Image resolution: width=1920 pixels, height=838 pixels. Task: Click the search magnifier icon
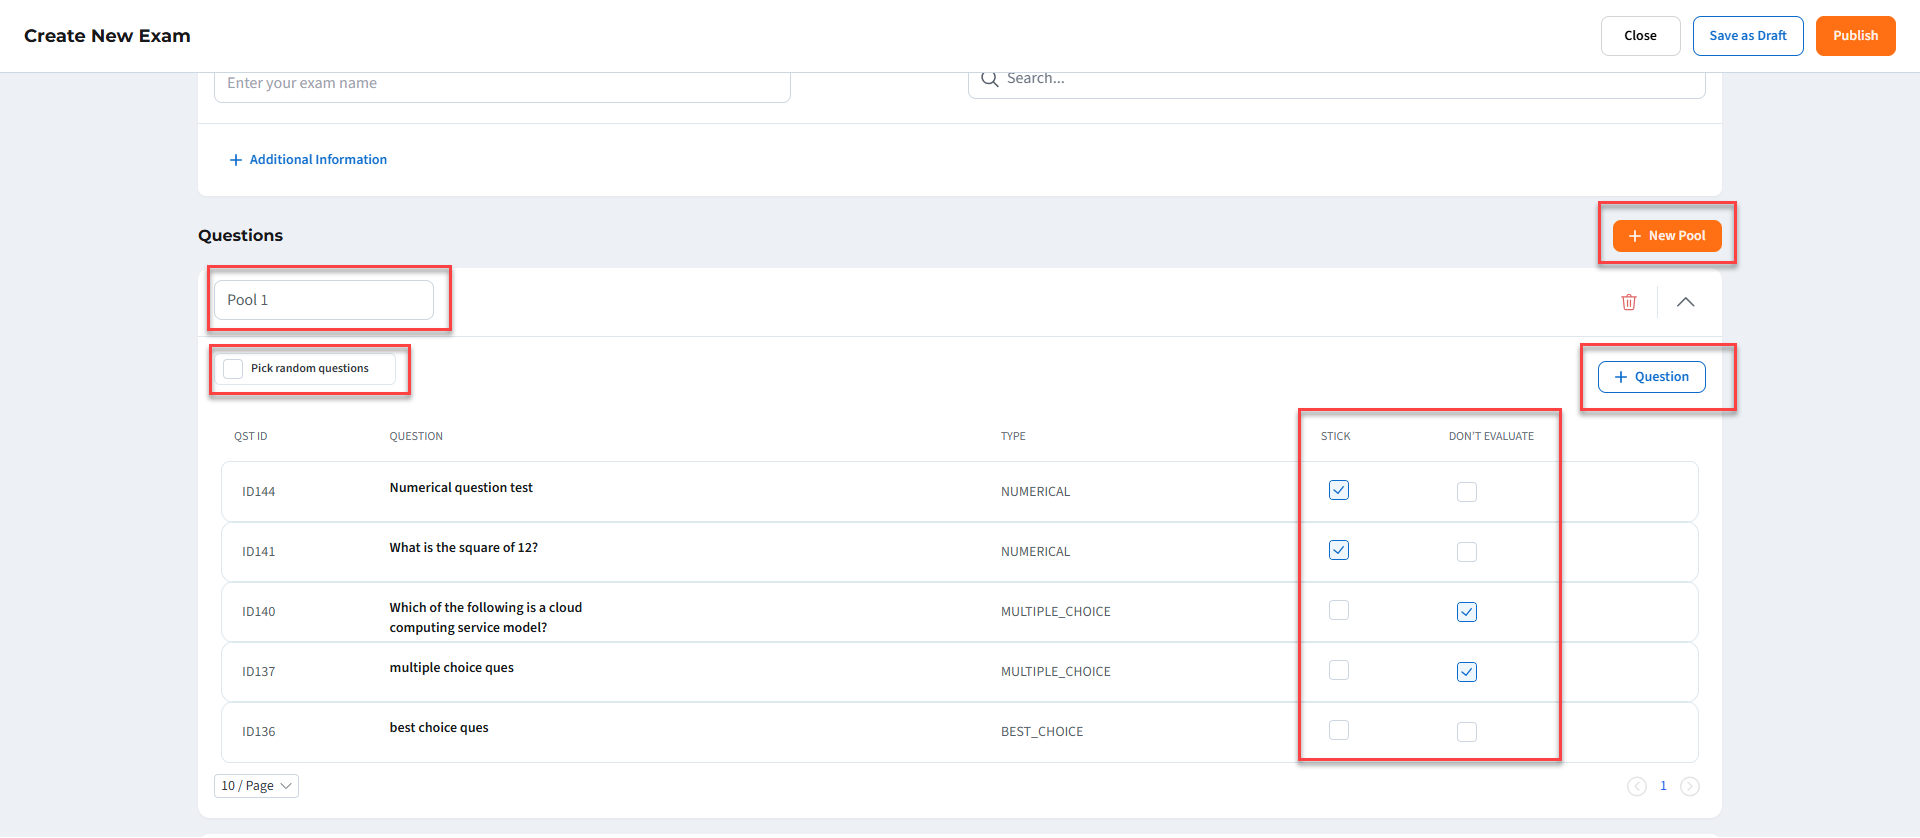[990, 78]
